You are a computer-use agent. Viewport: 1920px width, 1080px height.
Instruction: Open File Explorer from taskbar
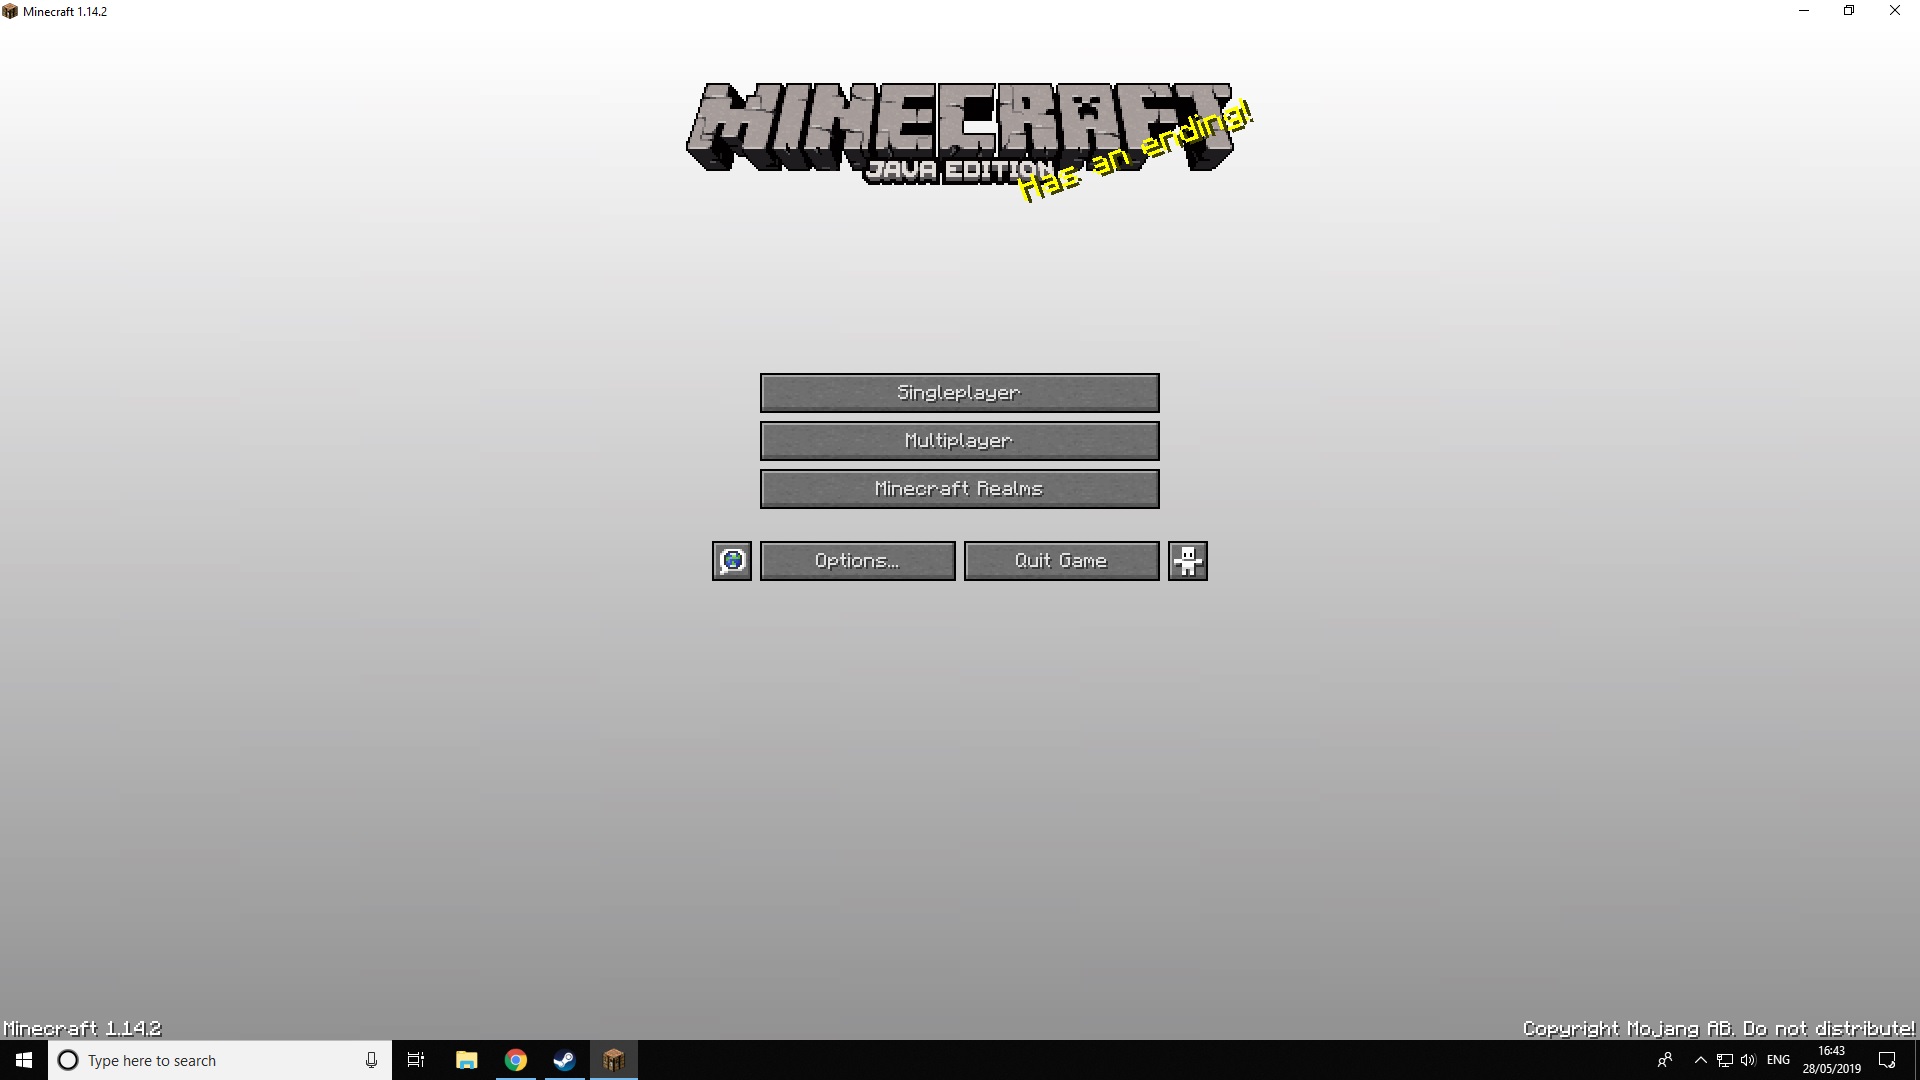coord(466,1060)
